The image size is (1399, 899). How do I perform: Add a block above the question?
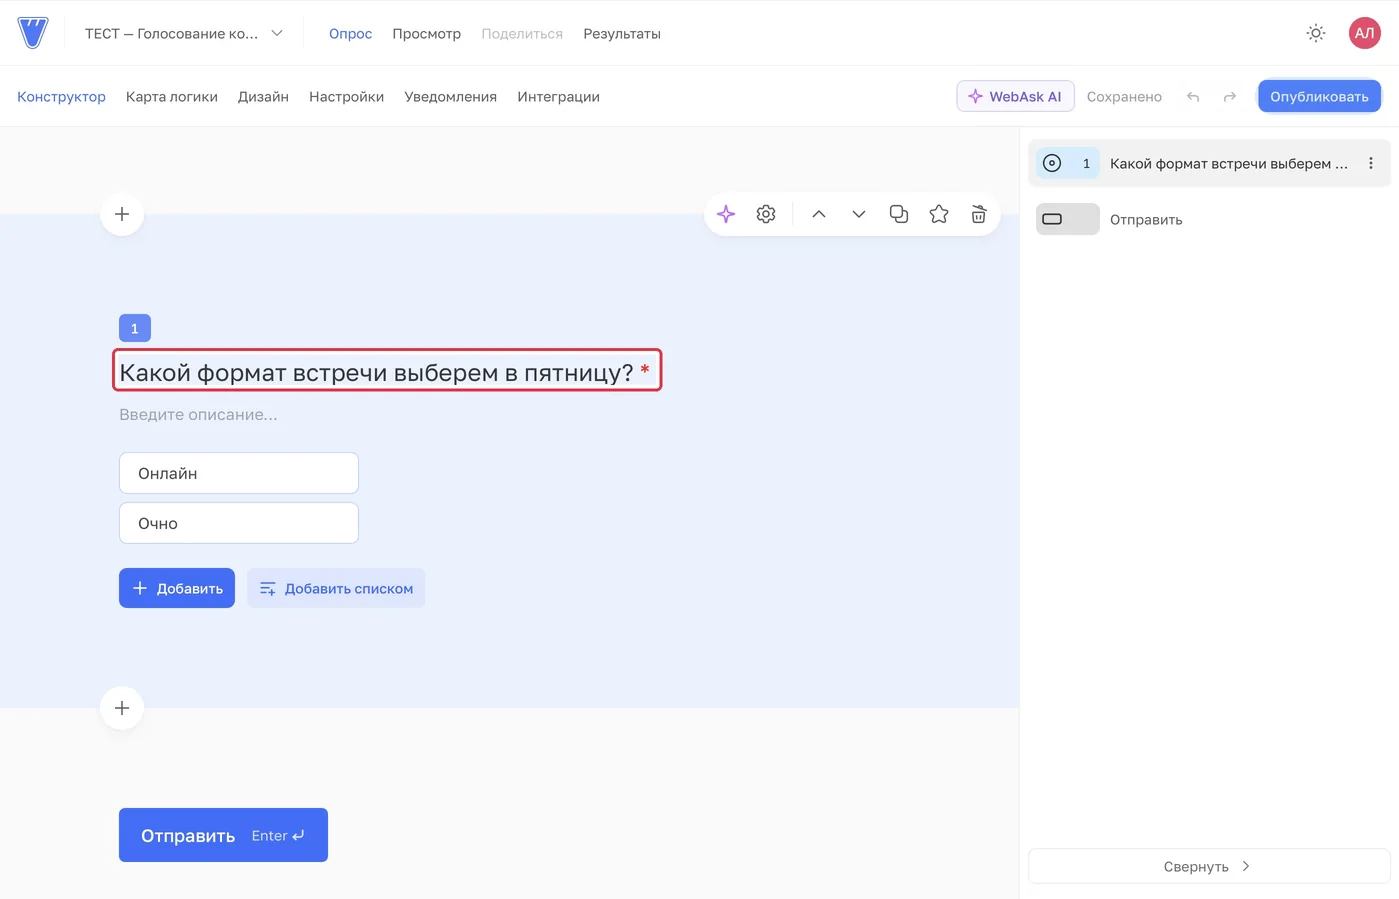click(122, 214)
